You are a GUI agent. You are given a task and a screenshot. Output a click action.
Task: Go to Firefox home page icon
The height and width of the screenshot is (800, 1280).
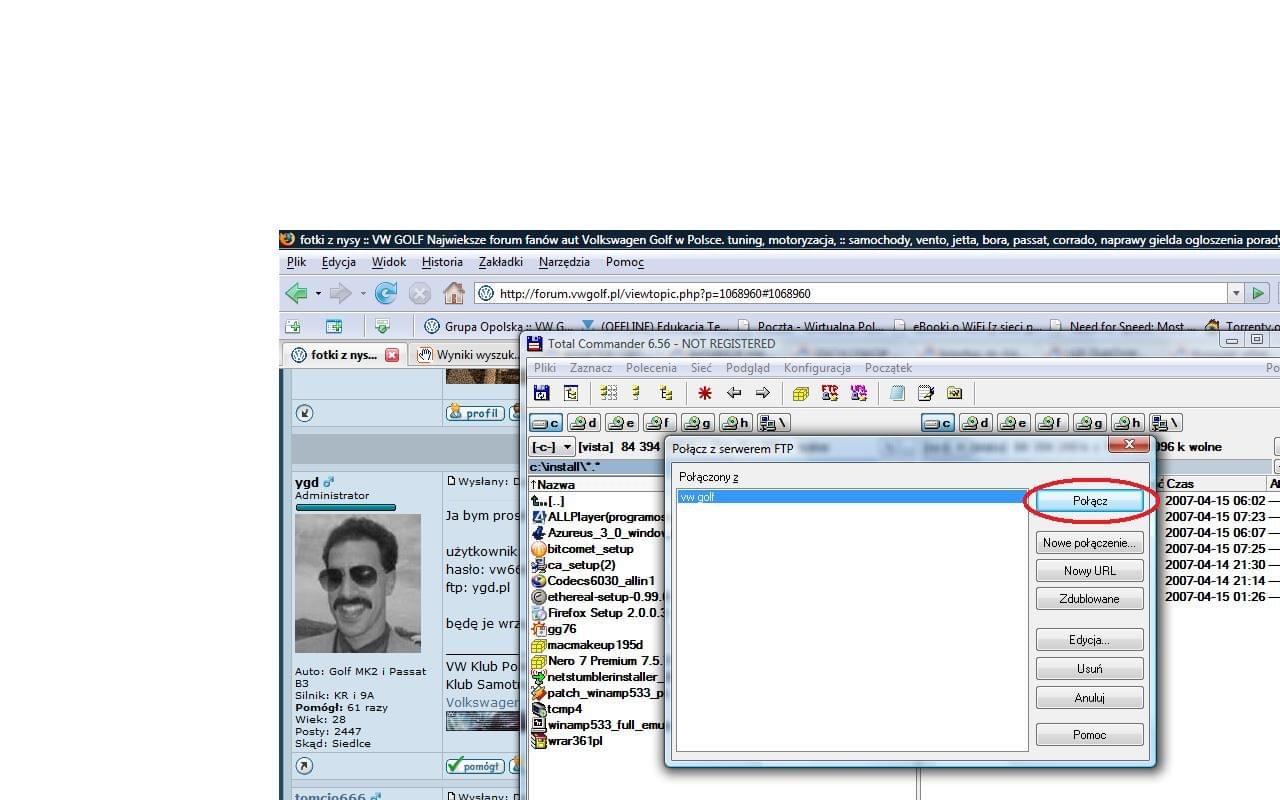454,293
